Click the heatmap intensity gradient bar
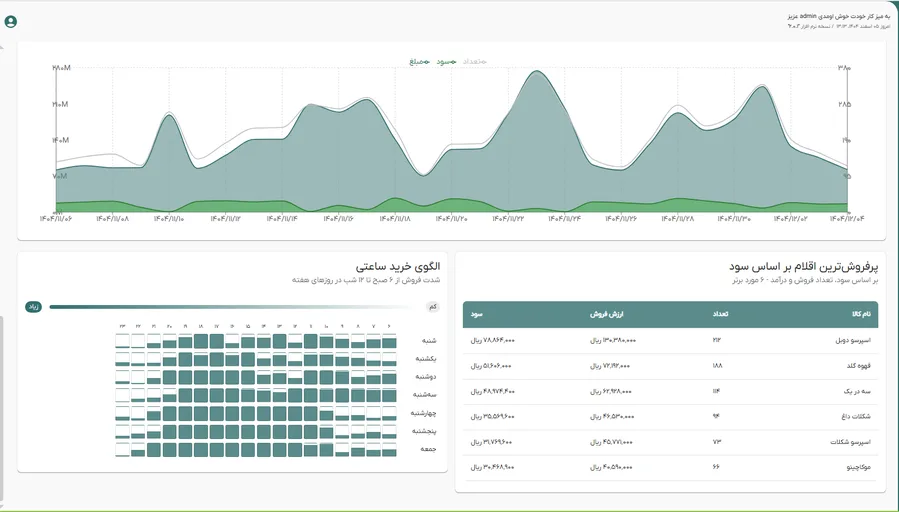 (x=234, y=307)
